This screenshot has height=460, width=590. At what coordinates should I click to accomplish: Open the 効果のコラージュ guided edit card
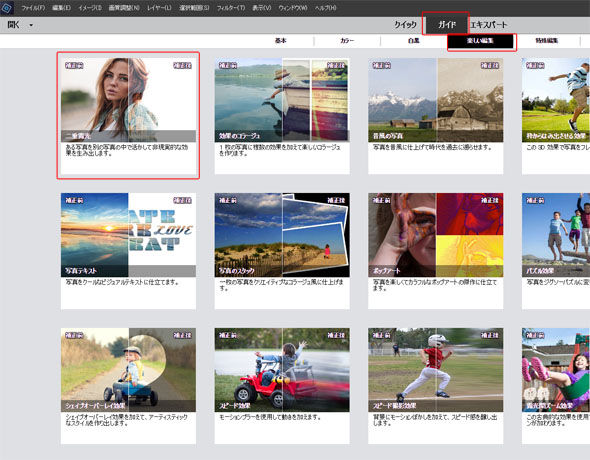(x=282, y=116)
